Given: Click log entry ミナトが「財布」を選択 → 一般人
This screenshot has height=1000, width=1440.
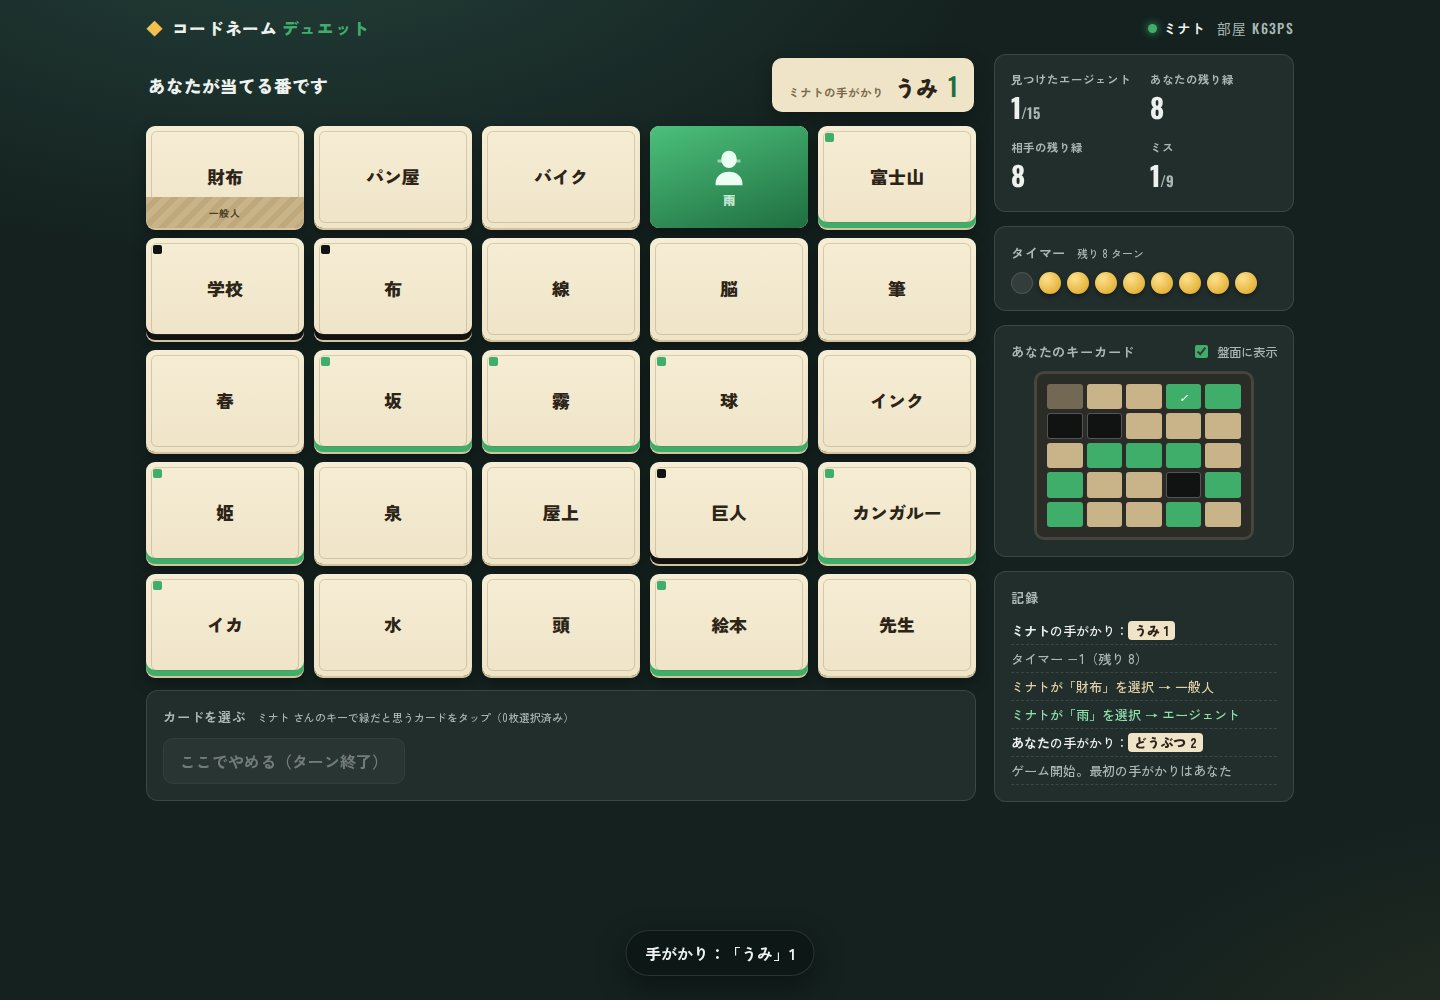Looking at the screenshot, I should point(1144,687).
